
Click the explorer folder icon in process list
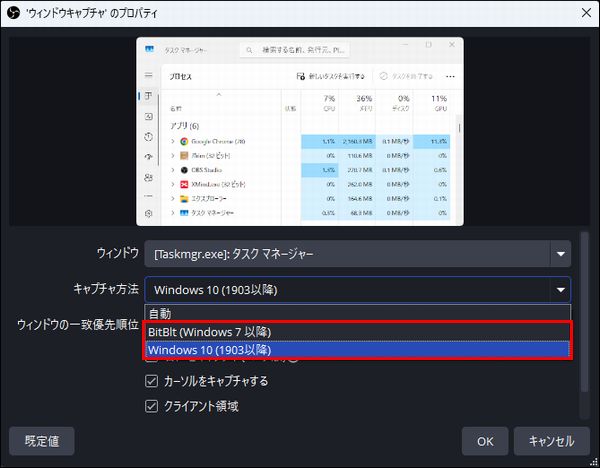pyautogui.click(x=184, y=198)
